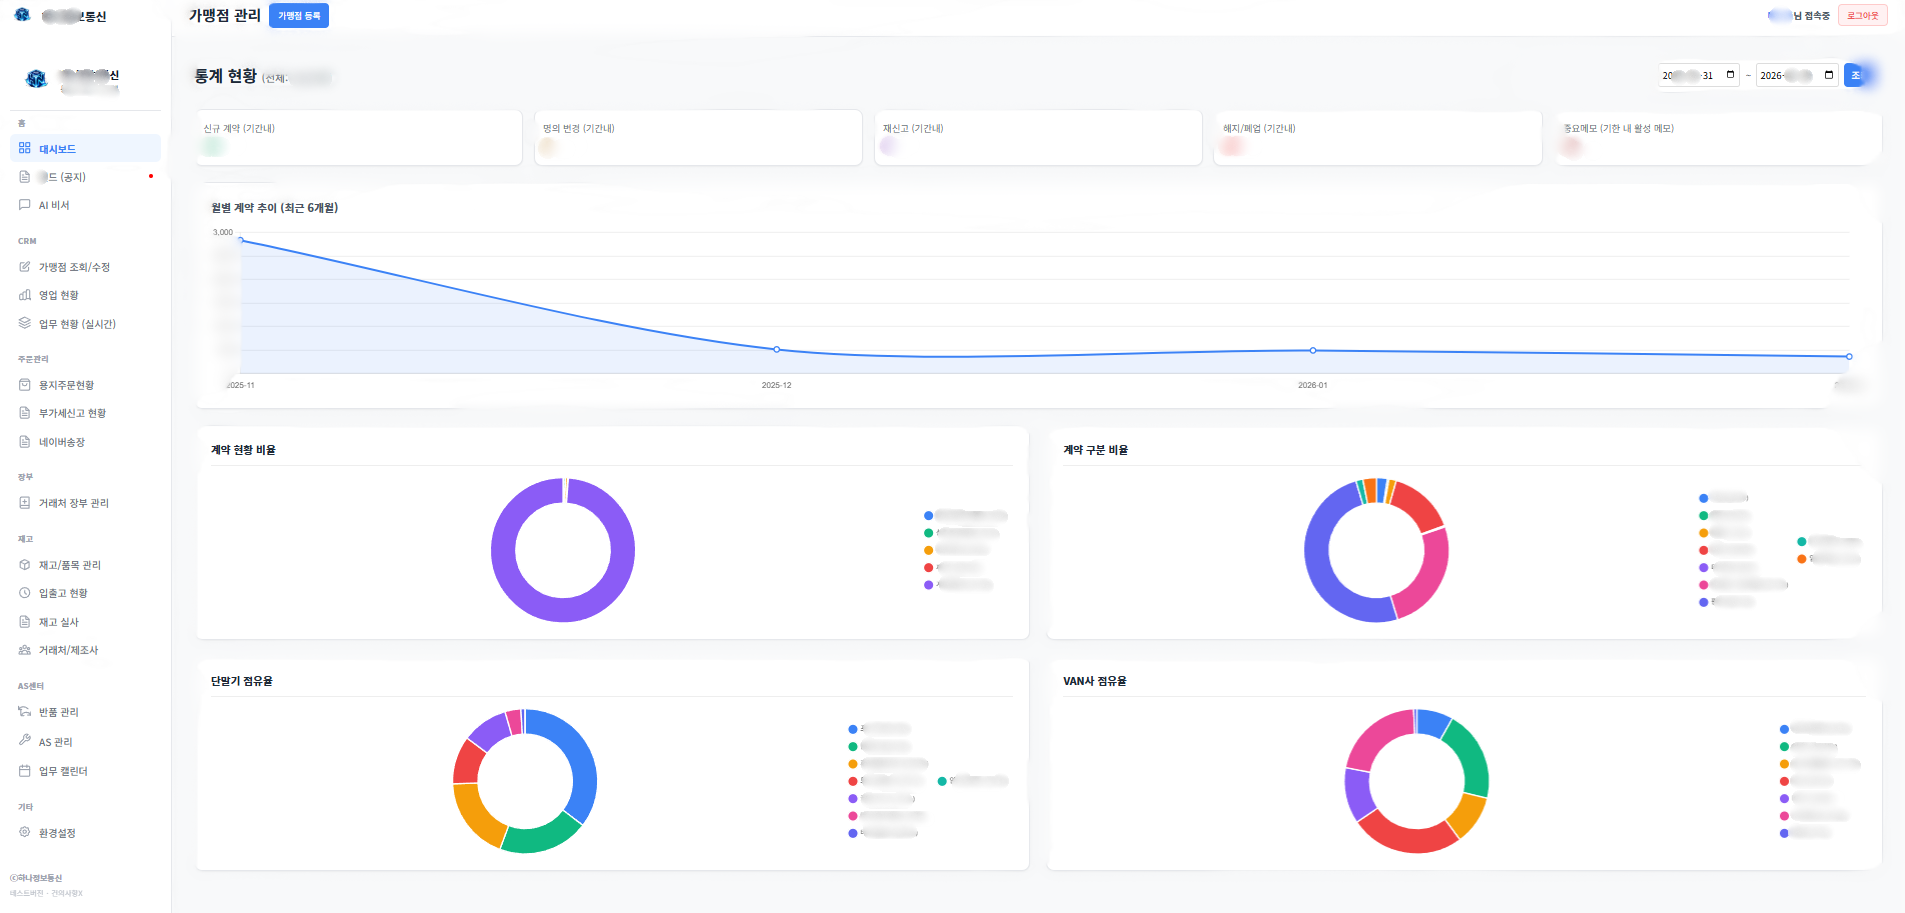Viewport: 1905px width, 913px height.
Task: Open the end date calendar picker
Action: 1829,75
